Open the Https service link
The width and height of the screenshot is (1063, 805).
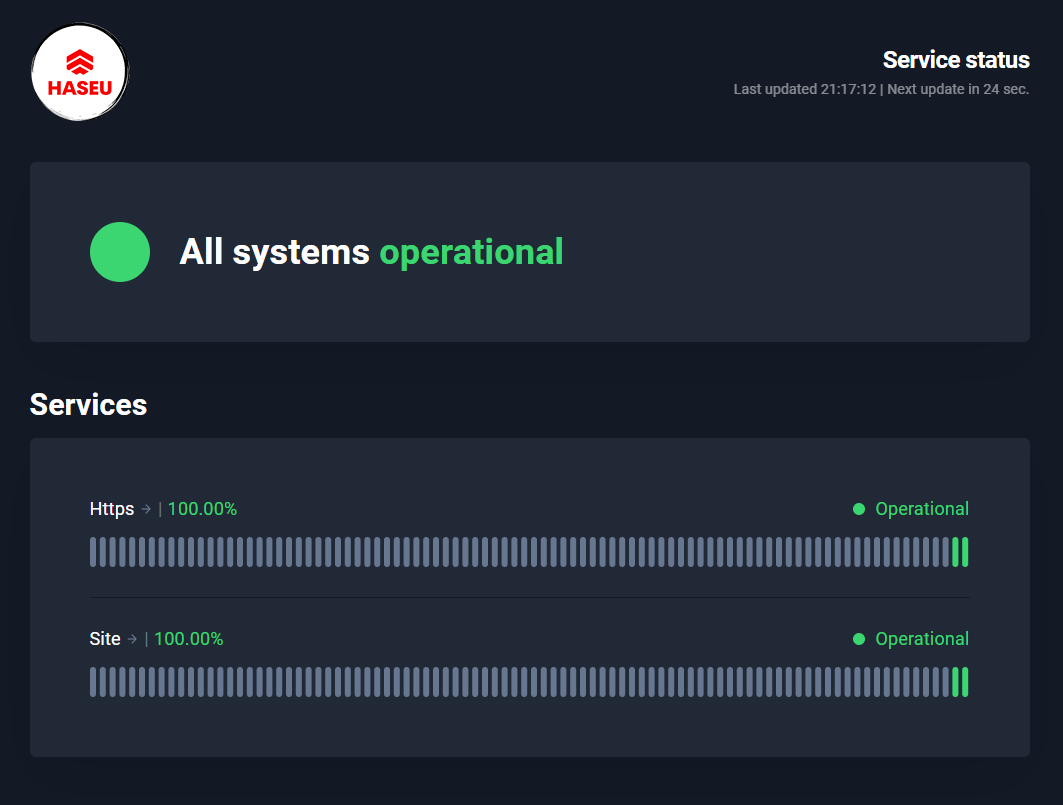tap(112, 509)
